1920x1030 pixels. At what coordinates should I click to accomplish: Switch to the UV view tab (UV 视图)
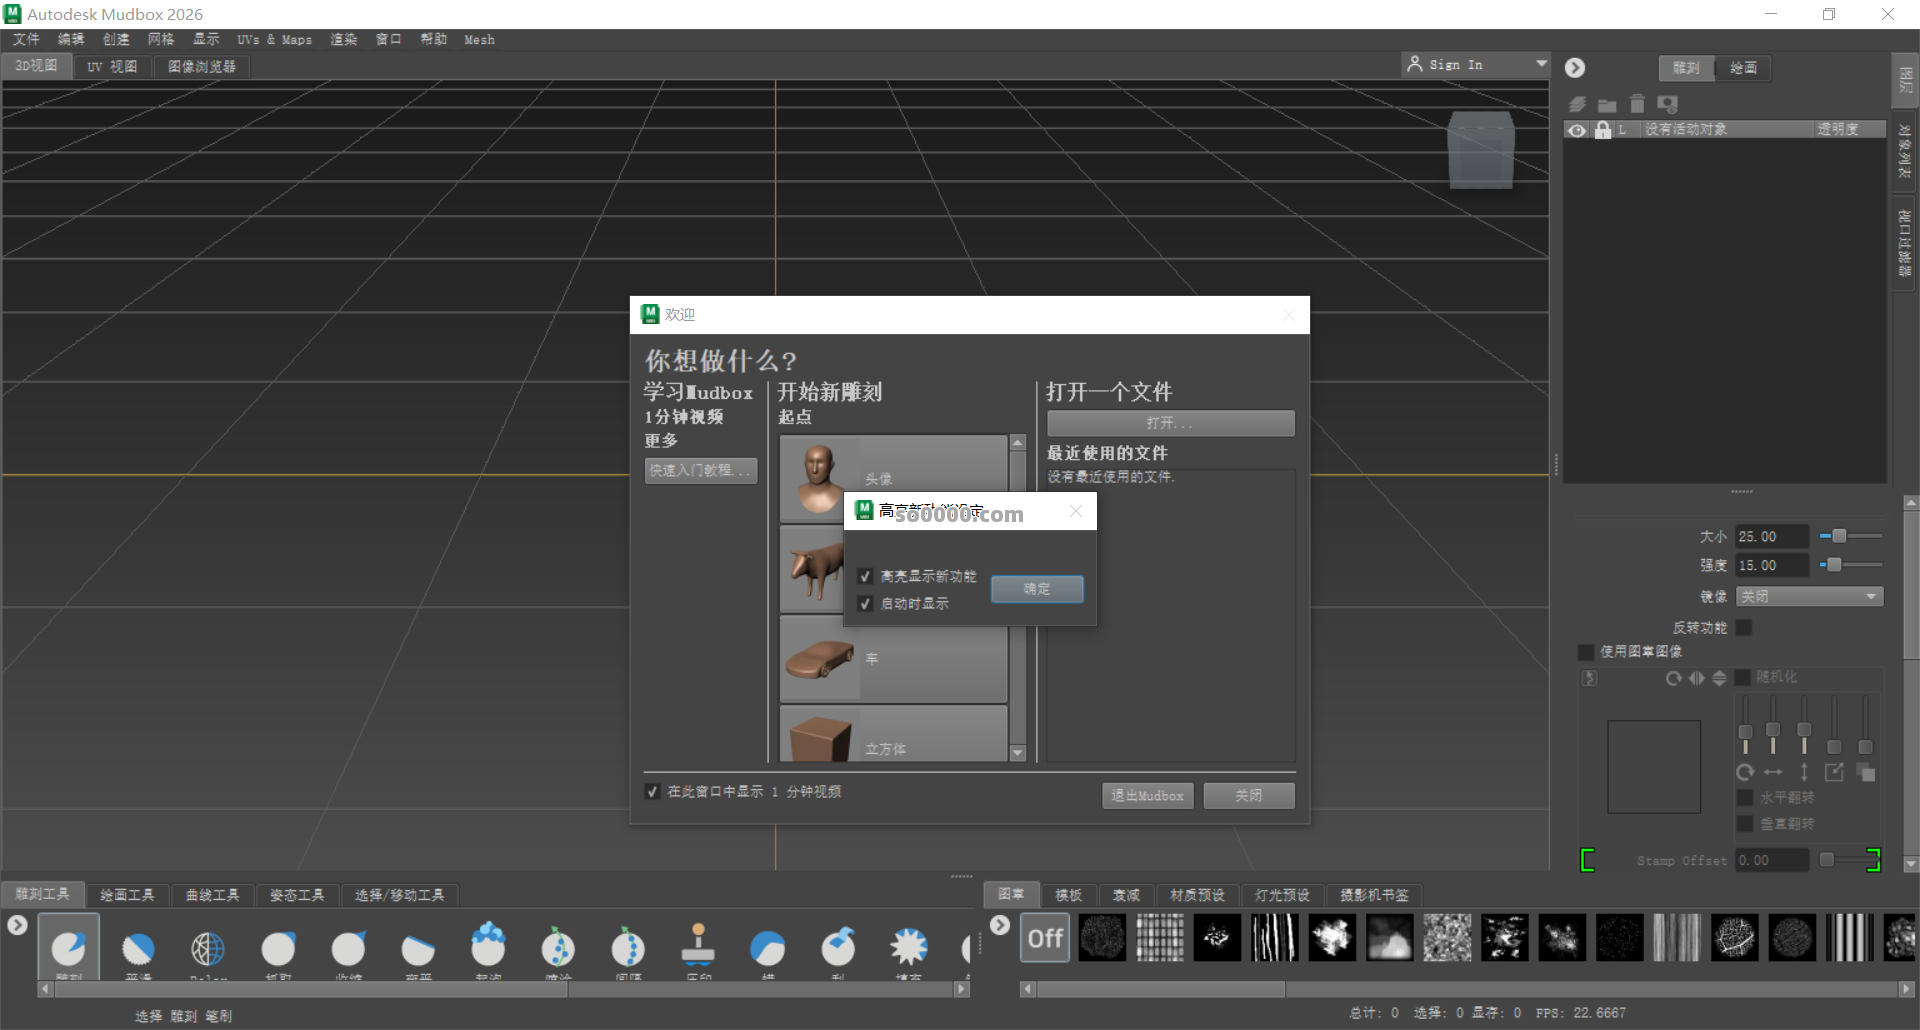112,66
